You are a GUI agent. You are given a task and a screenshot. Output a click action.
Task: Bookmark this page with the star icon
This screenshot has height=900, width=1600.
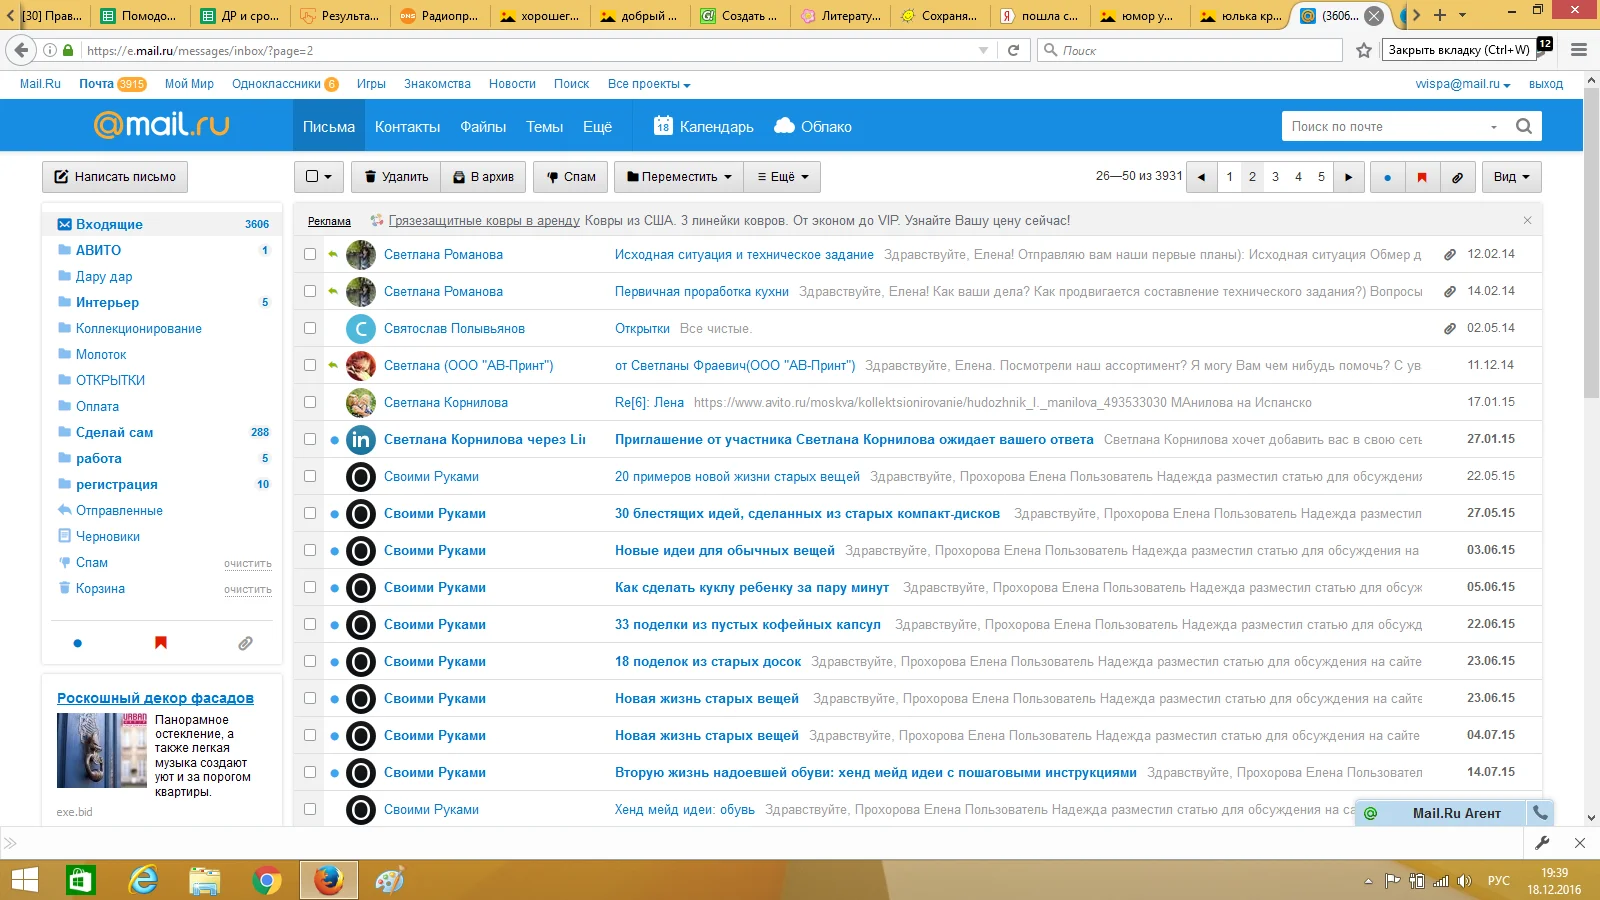pos(1364,50)
